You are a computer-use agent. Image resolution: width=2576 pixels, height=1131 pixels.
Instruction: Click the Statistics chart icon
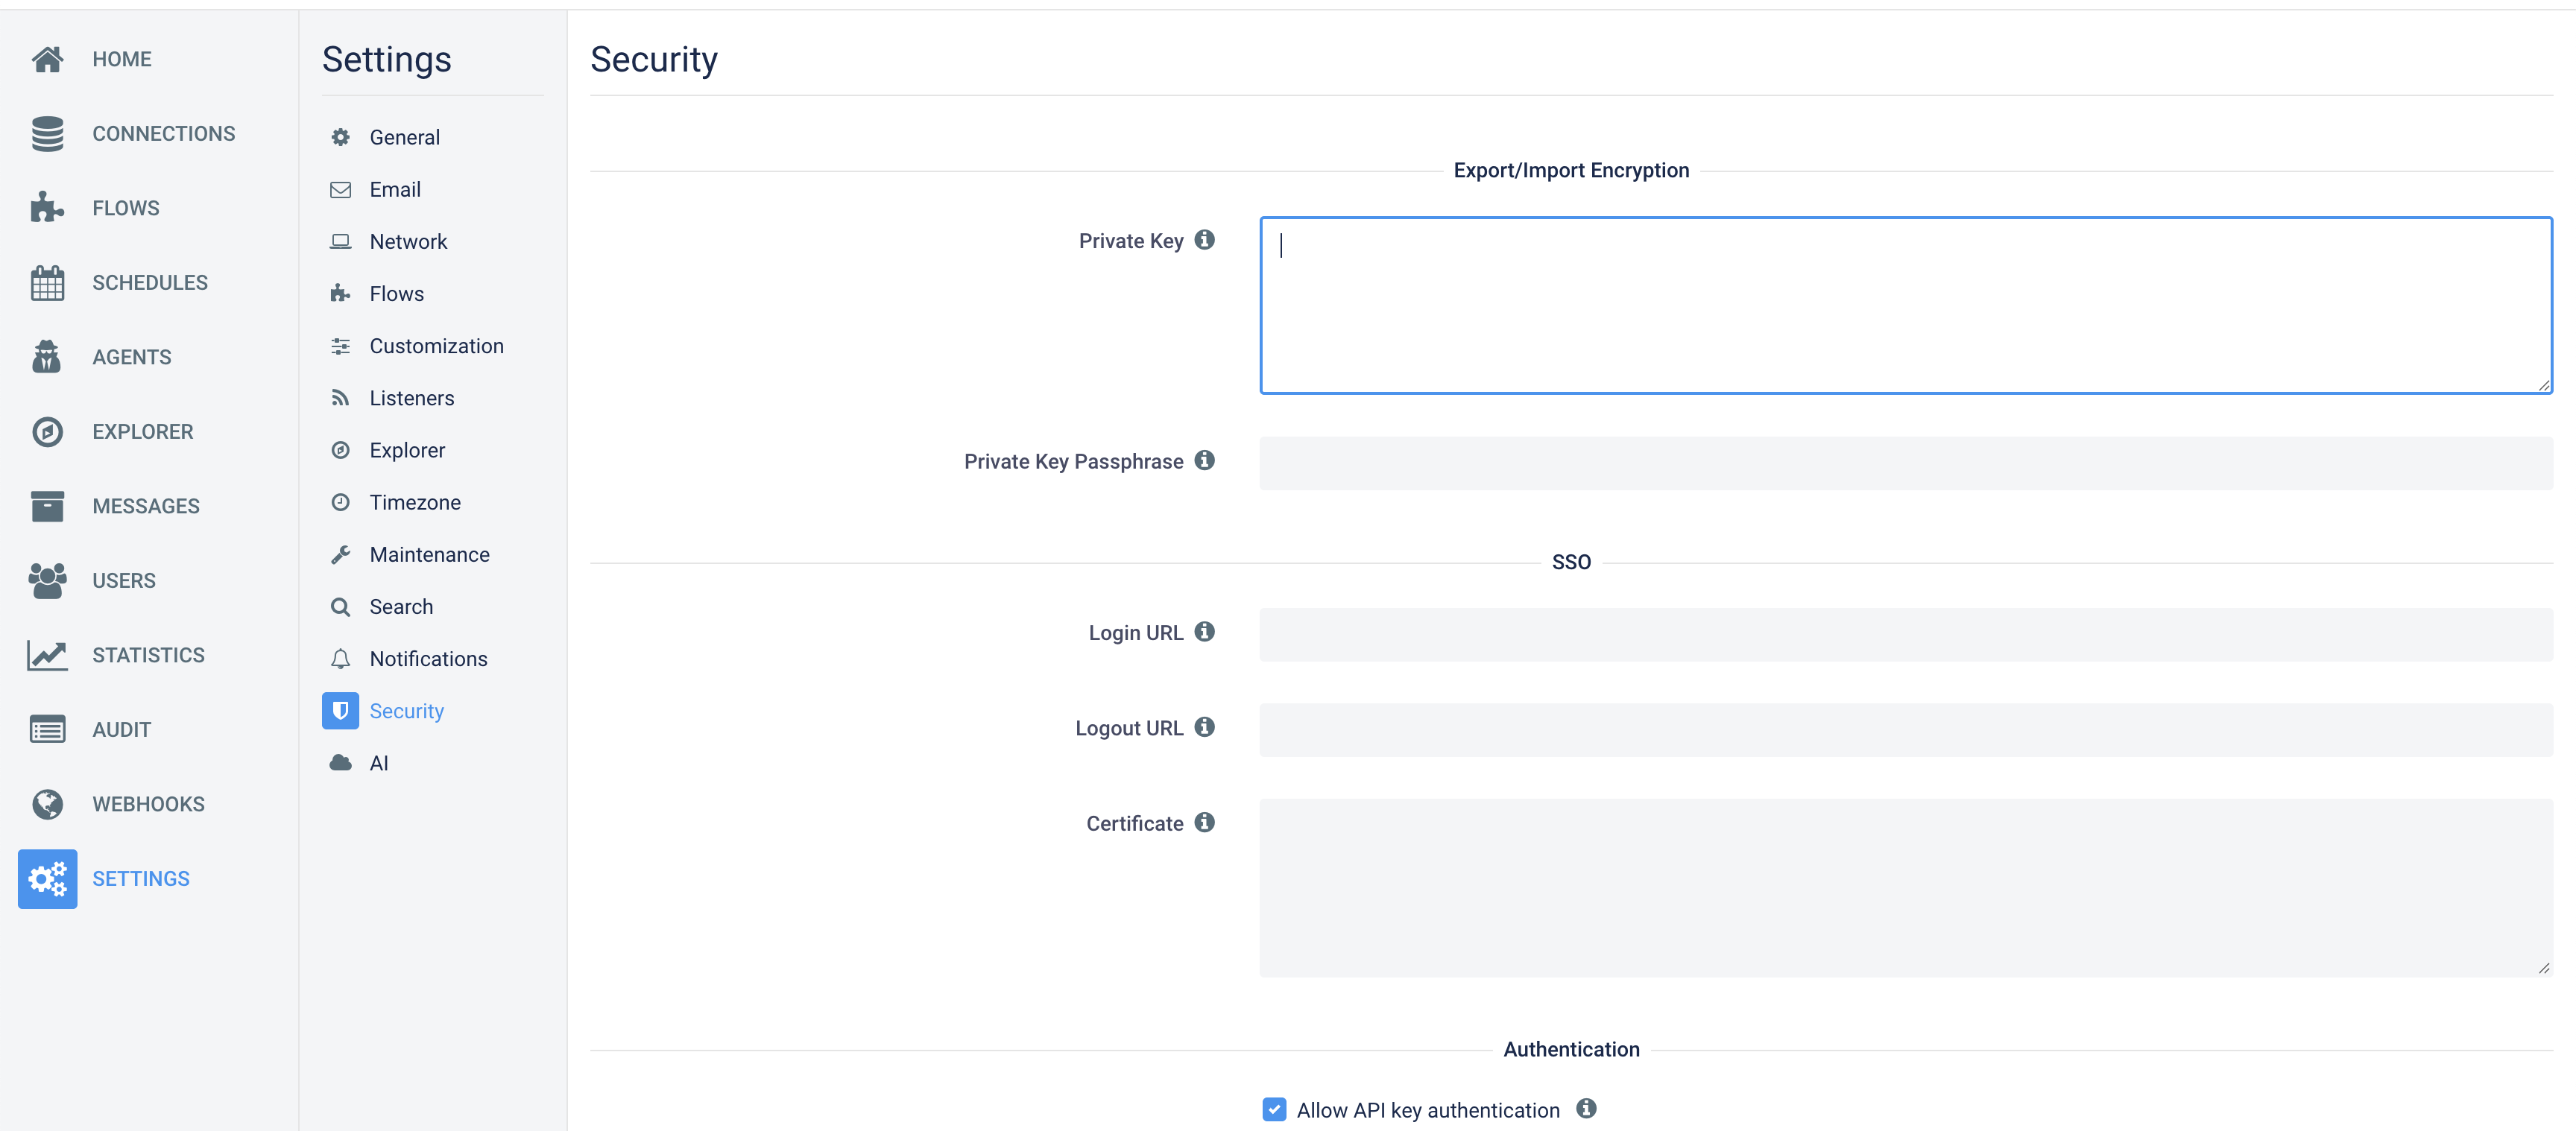tap(47, 655)
